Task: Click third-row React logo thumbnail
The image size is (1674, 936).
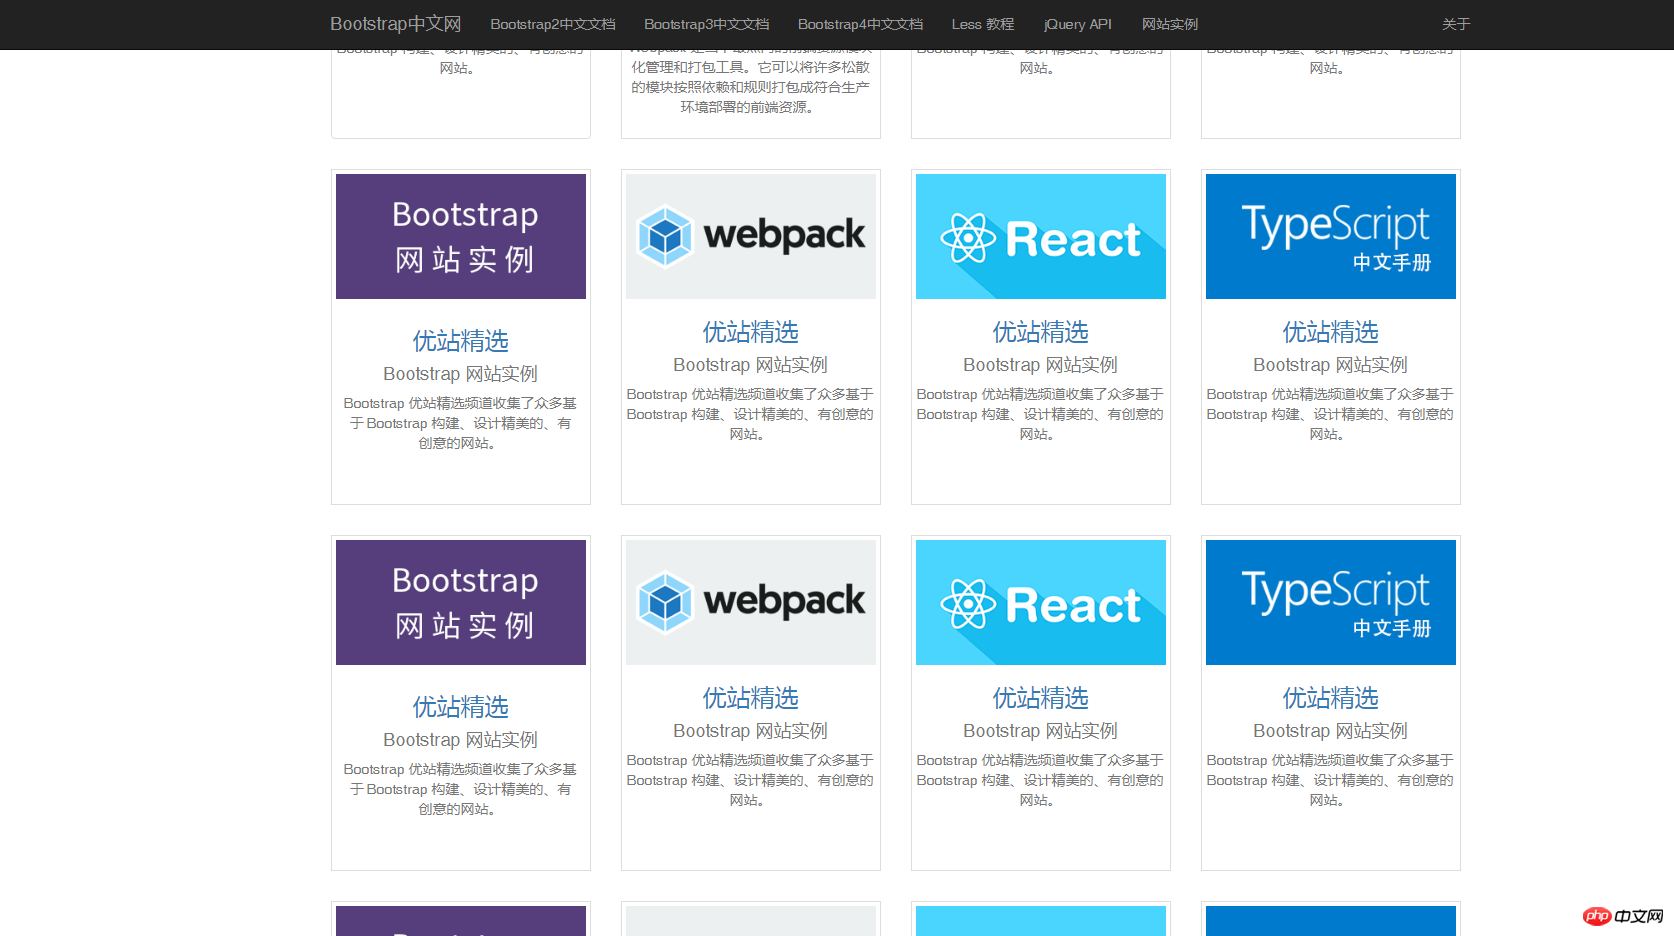Action: coord(1041,602)
